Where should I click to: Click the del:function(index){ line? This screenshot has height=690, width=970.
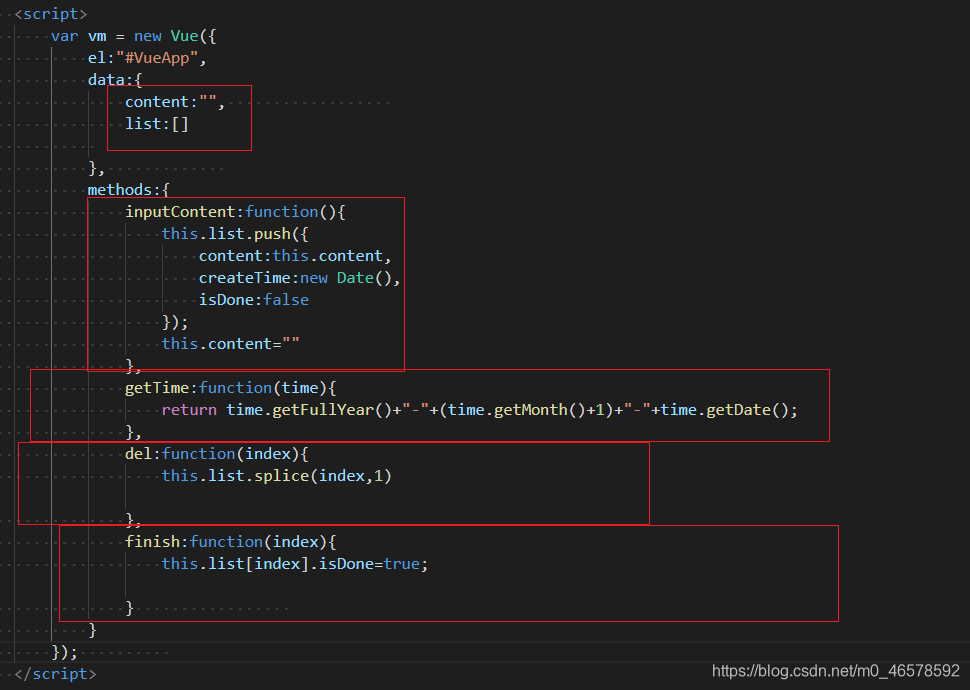(217, 454)
